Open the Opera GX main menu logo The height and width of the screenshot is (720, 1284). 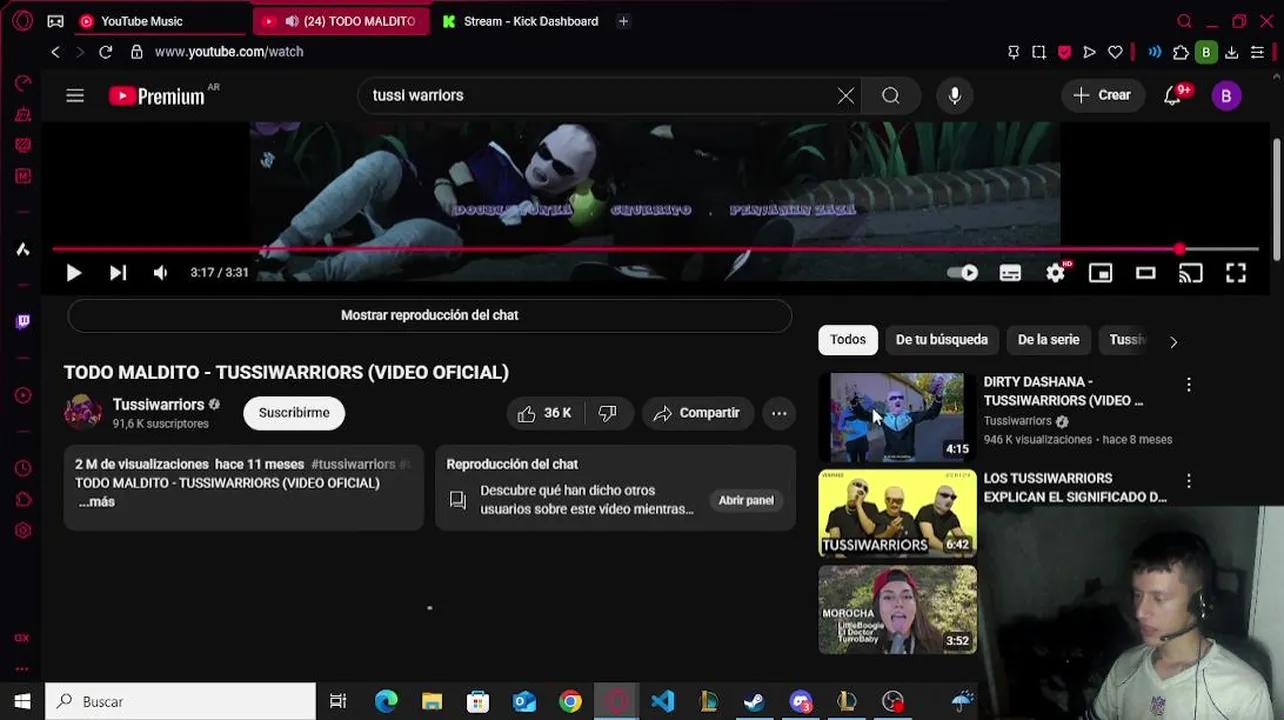22,21
